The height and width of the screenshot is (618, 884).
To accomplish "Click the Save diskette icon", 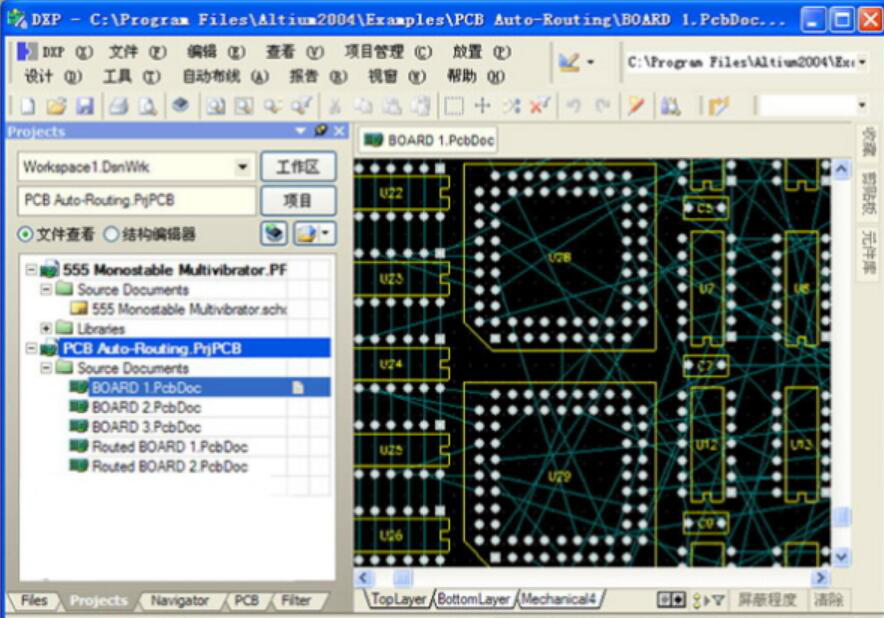I will tap(85, 105).
